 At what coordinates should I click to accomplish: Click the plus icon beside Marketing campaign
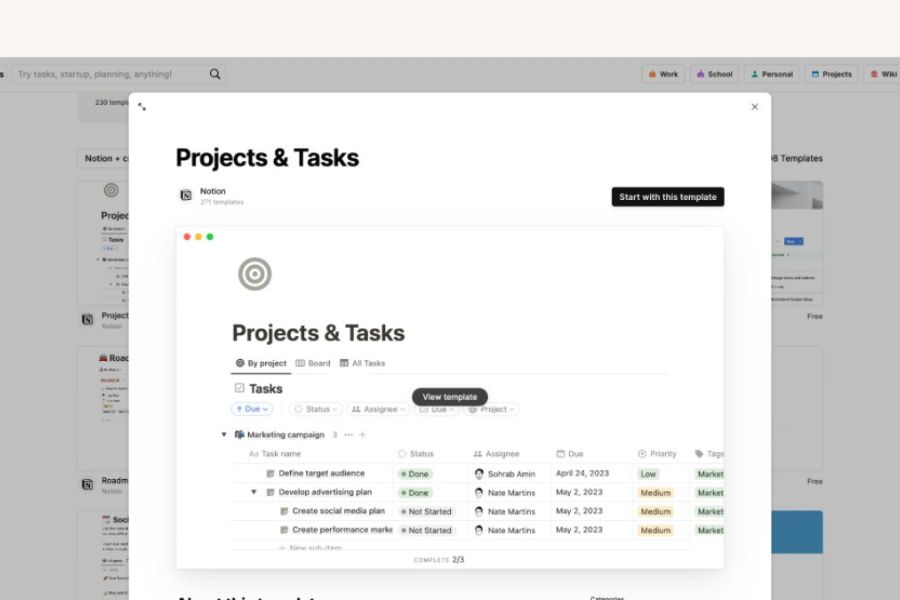click(x=362, y=435)
